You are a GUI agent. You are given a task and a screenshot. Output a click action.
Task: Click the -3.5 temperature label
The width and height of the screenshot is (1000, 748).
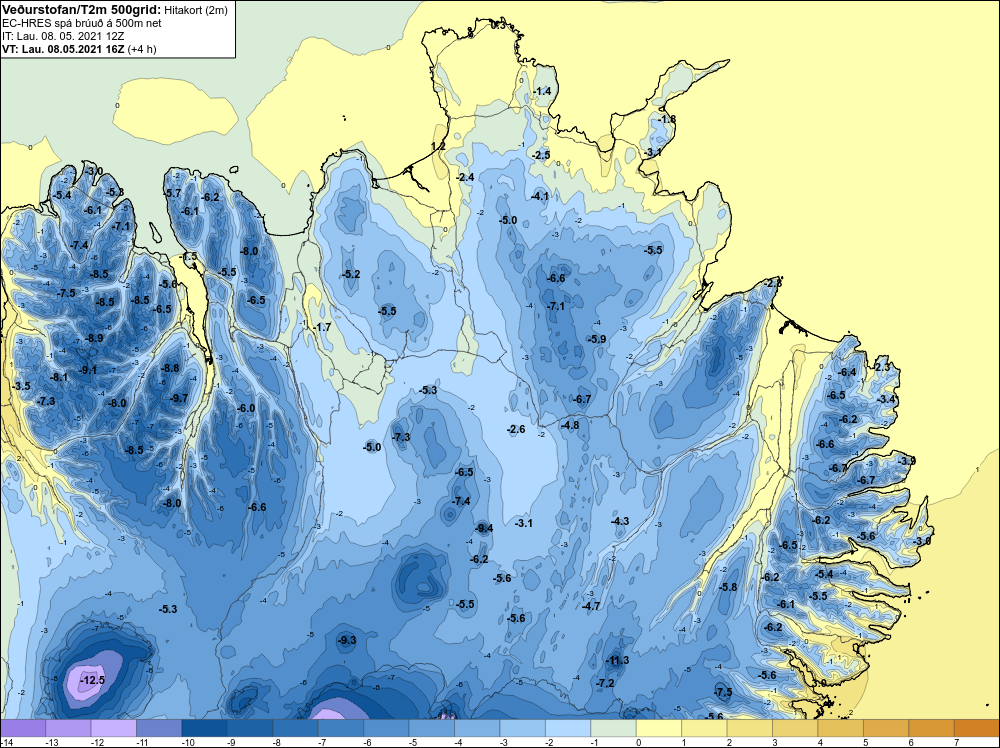coord(20,386)
